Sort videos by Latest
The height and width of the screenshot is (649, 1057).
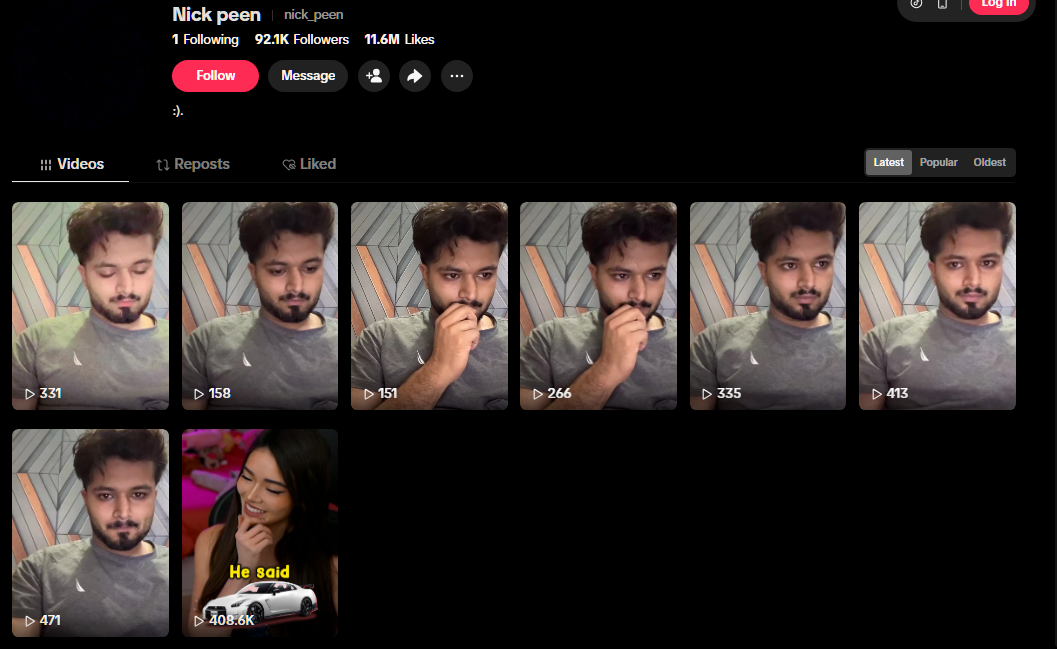pos(888,162)
